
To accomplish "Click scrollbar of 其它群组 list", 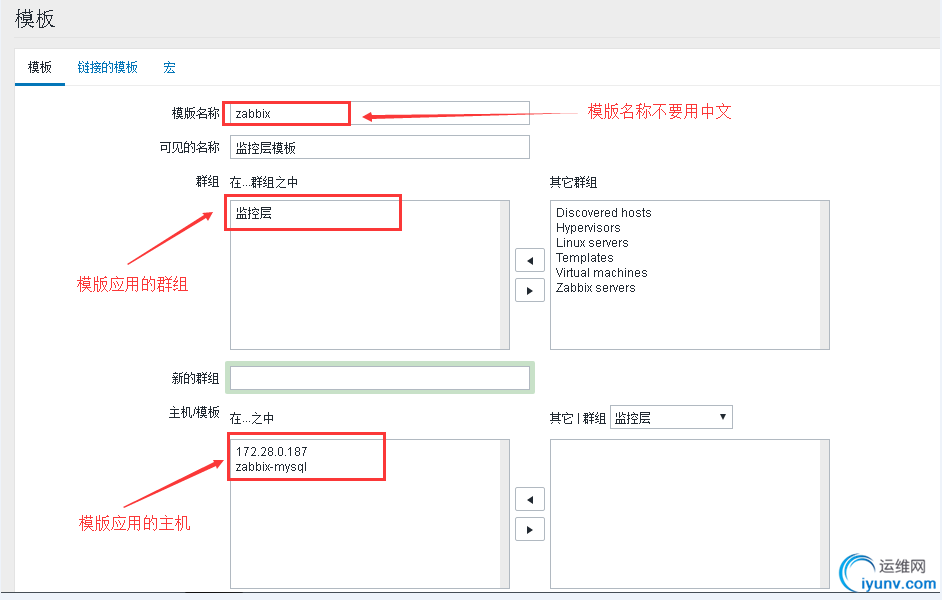I will tap(825, 275).
